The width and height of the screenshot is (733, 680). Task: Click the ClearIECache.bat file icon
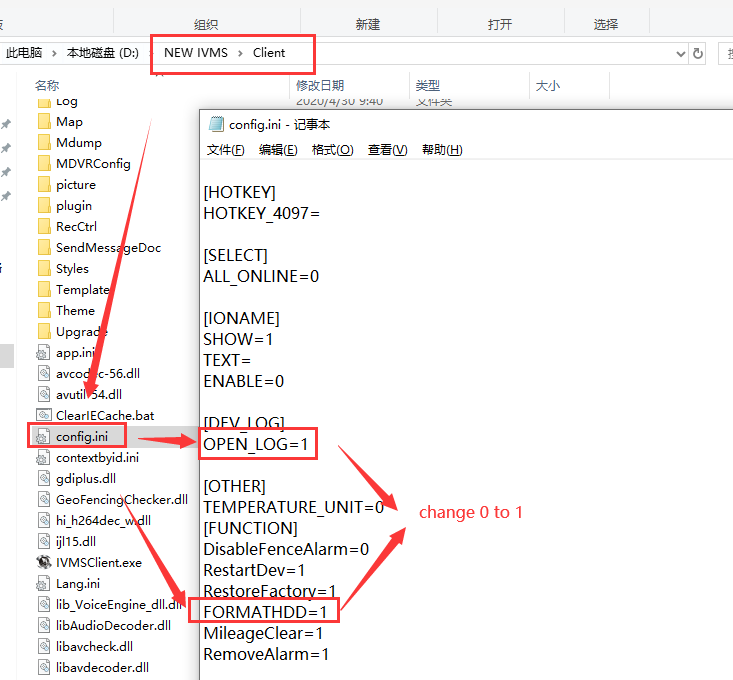pyautogui.click(x=43, y=415)
